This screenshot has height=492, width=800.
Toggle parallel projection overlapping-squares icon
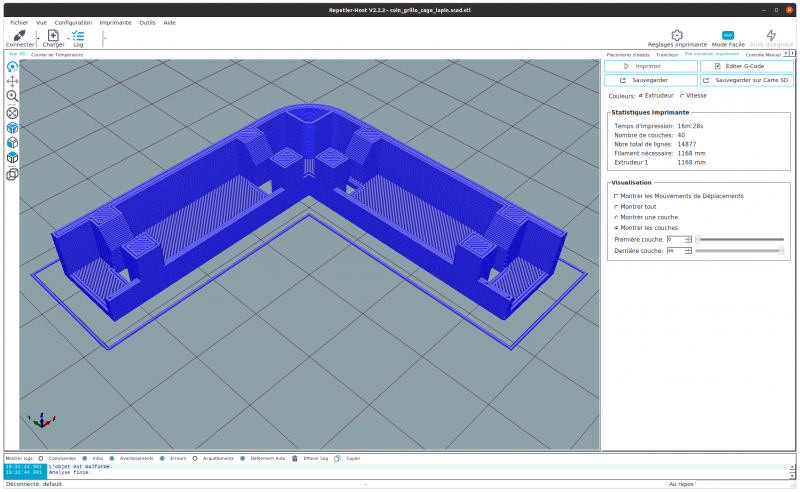point(12,175)
